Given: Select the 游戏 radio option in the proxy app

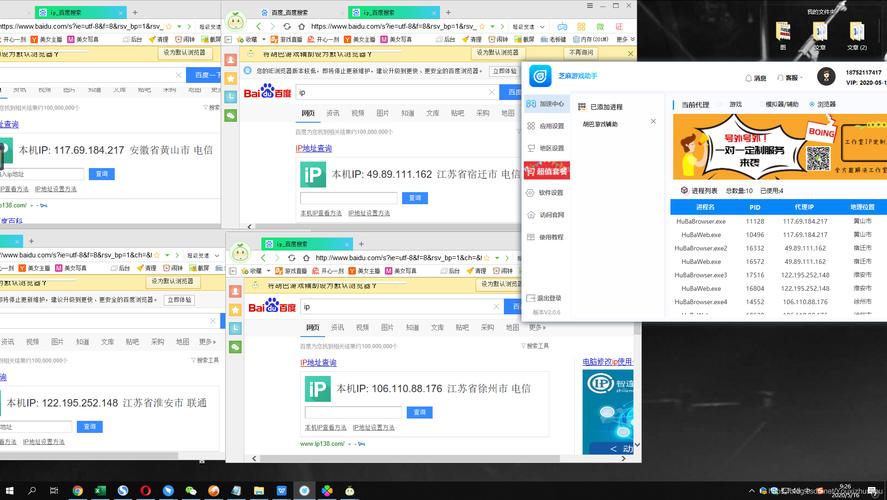Looking at the screenshot, I should 731,104.
